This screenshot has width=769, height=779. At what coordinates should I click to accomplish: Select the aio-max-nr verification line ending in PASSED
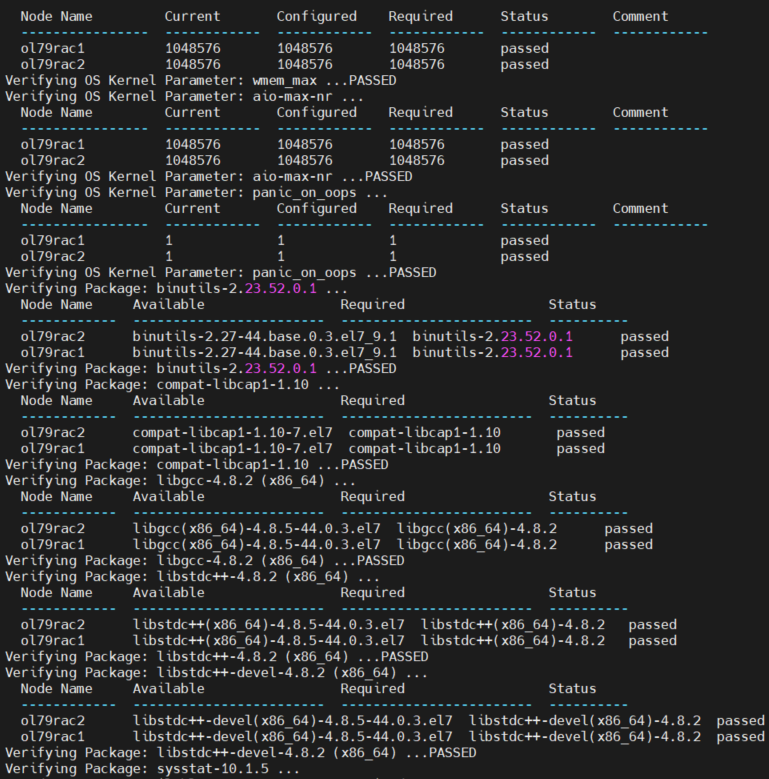click(209, 176)
